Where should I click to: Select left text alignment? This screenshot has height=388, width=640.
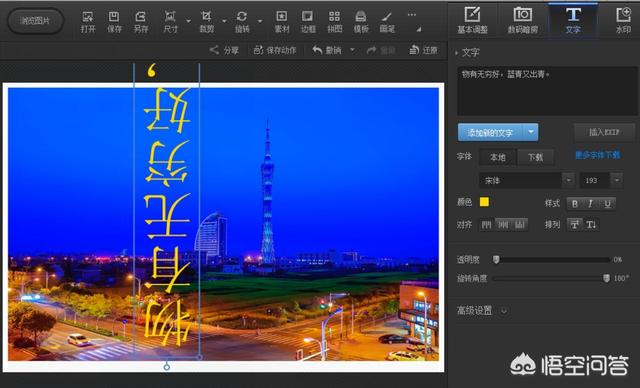pyautogui.click(x=486, y=224)
